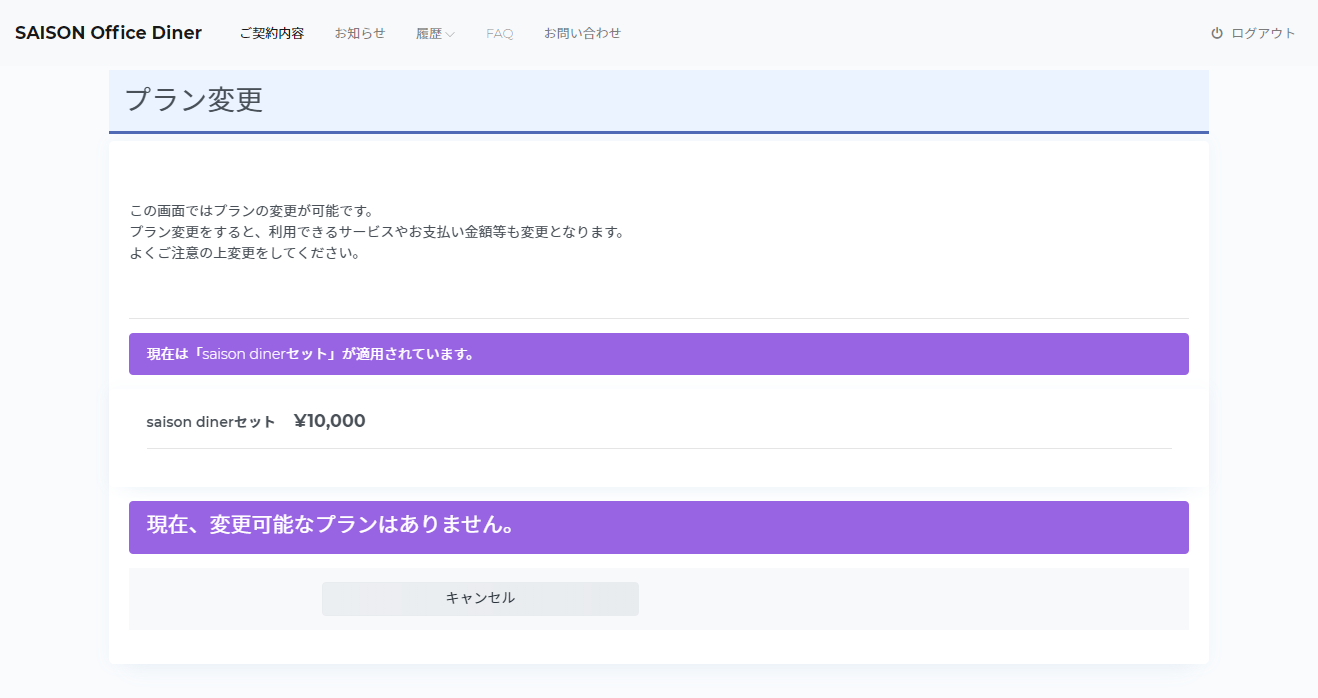Open the FAQ menu item

coord(500,33)
